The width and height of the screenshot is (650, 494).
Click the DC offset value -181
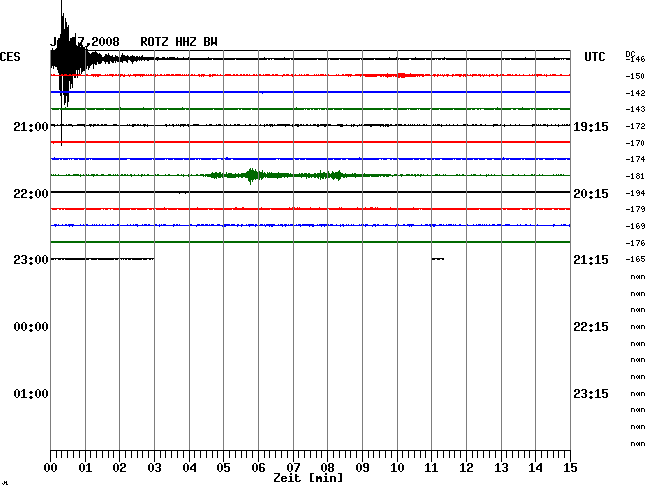(635, 176)
